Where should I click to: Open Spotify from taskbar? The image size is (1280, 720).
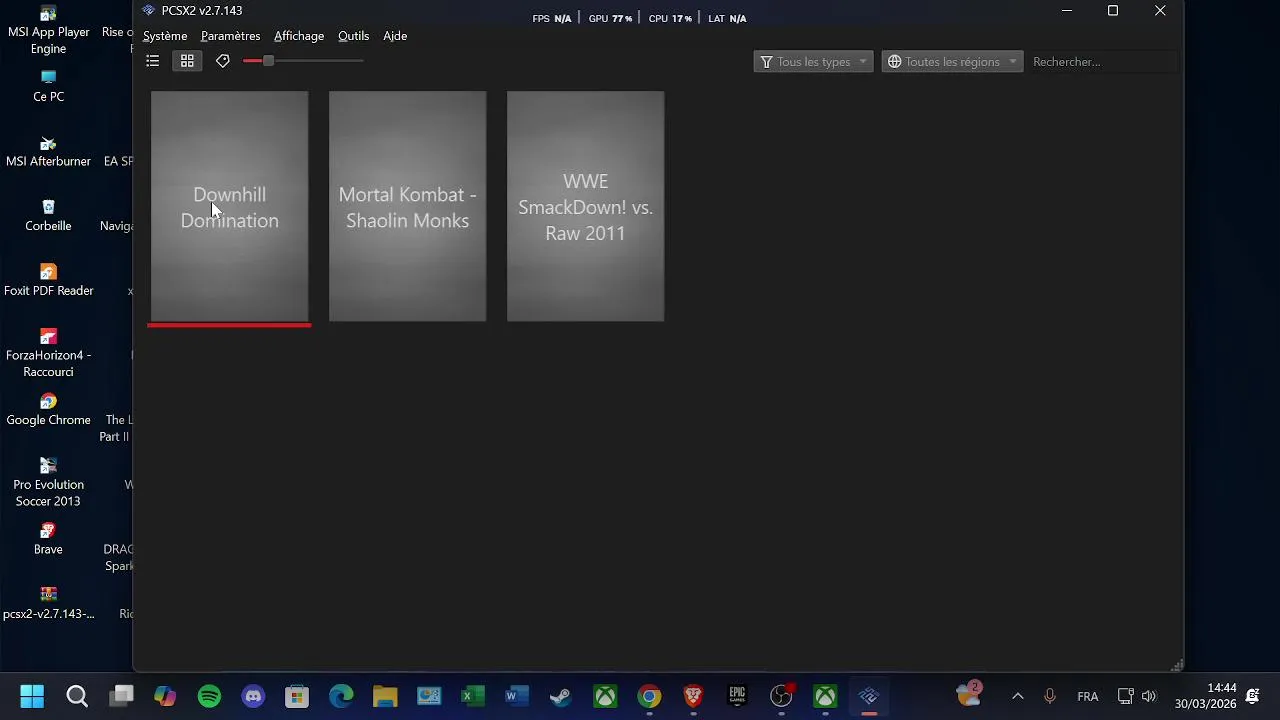coord(209,696)
